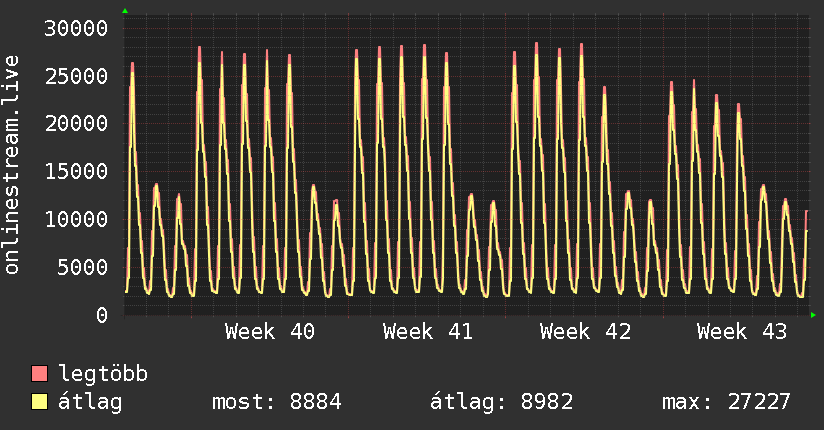Click the Week 40 axis label
Image resolution: width=824 pixels, height=430 pixels.
pyautogui.click(x=270, y=332)
